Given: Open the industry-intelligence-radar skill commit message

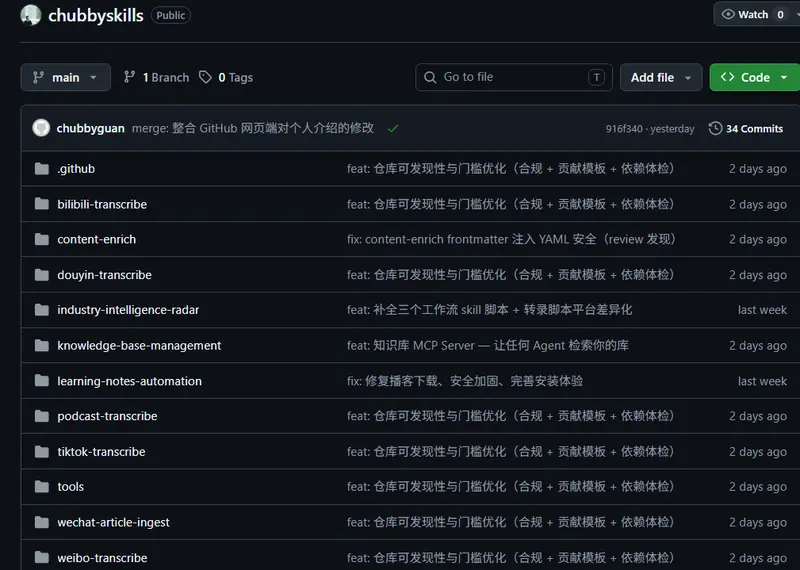Looking at the screenshot, I should point(489,310).
